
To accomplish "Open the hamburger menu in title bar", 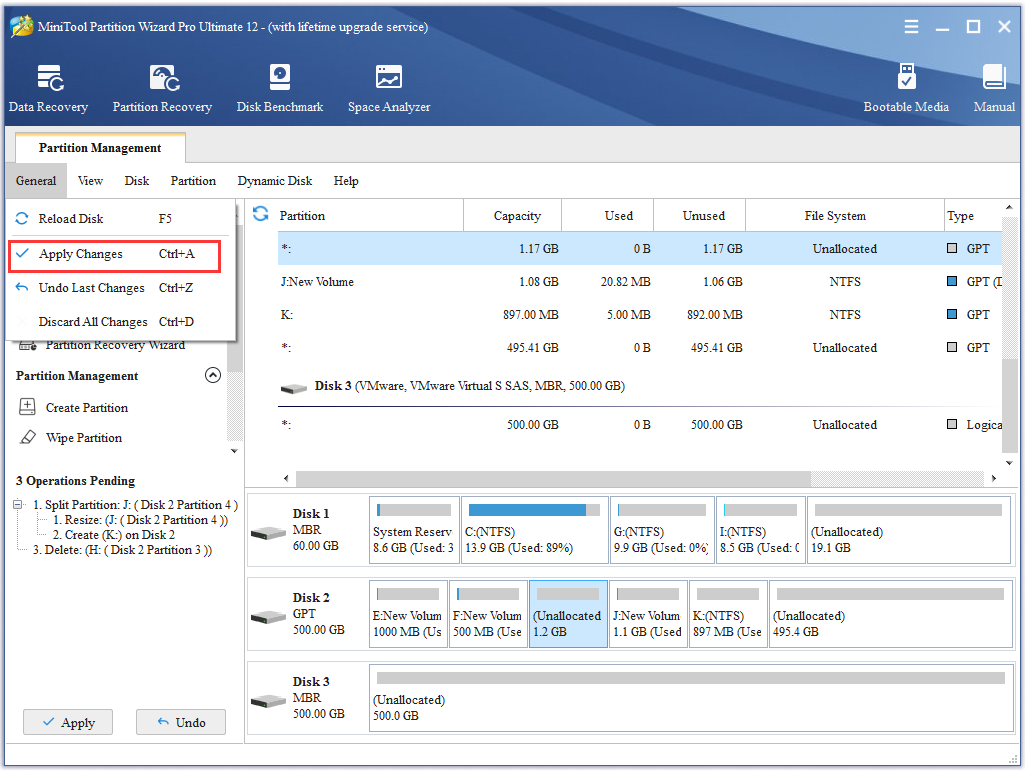I will pos(912,27).
